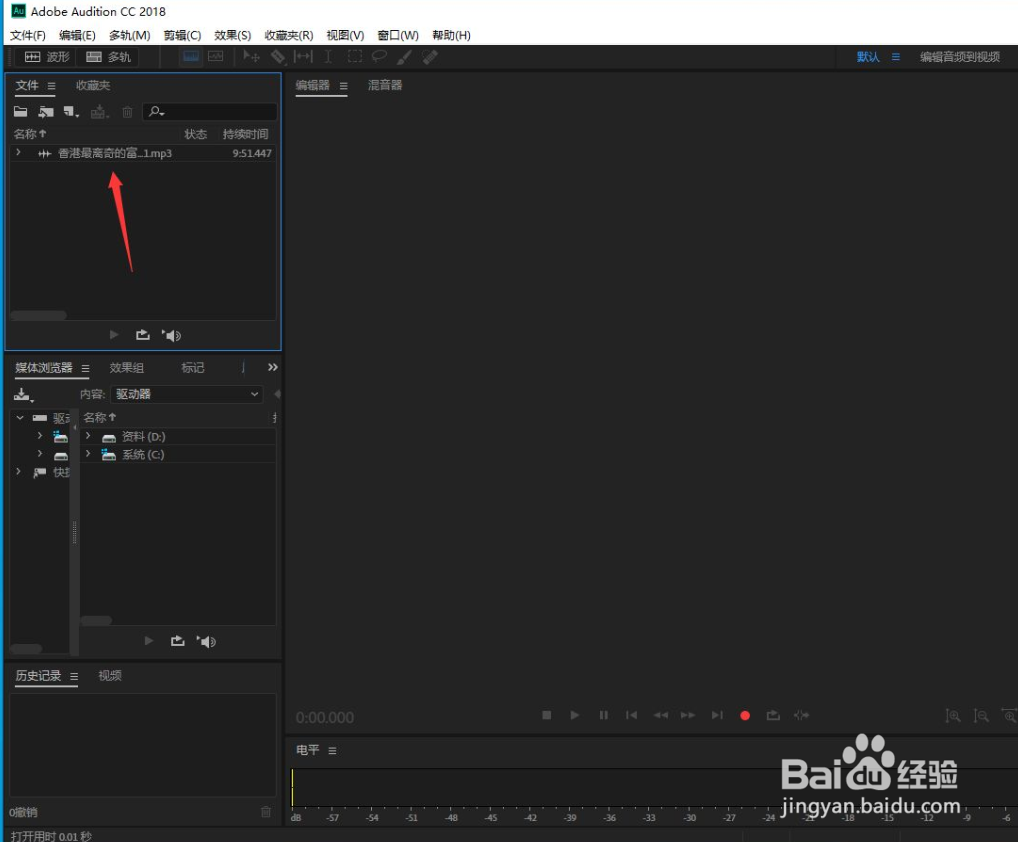The height and width of the screenshot is (842, 1018).
Task: Switch to the 视频 tab
Action: pos(110,676)
